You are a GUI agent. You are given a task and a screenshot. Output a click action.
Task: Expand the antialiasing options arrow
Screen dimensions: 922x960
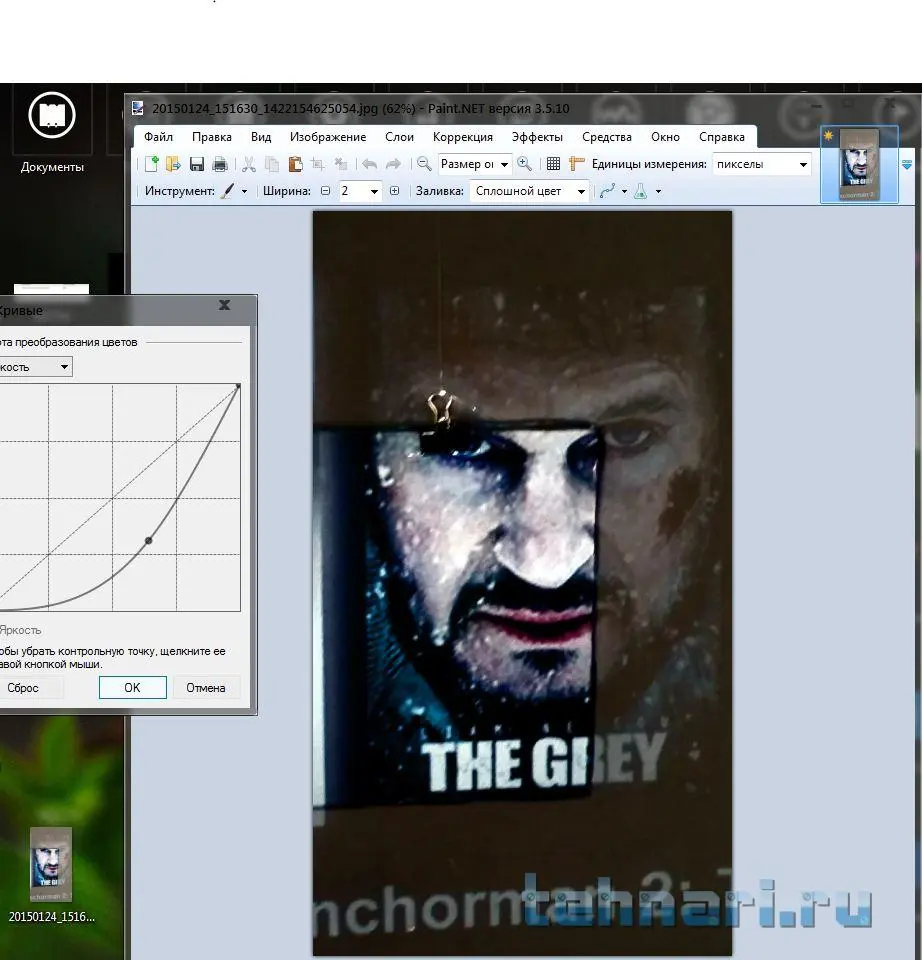[624, 192]
